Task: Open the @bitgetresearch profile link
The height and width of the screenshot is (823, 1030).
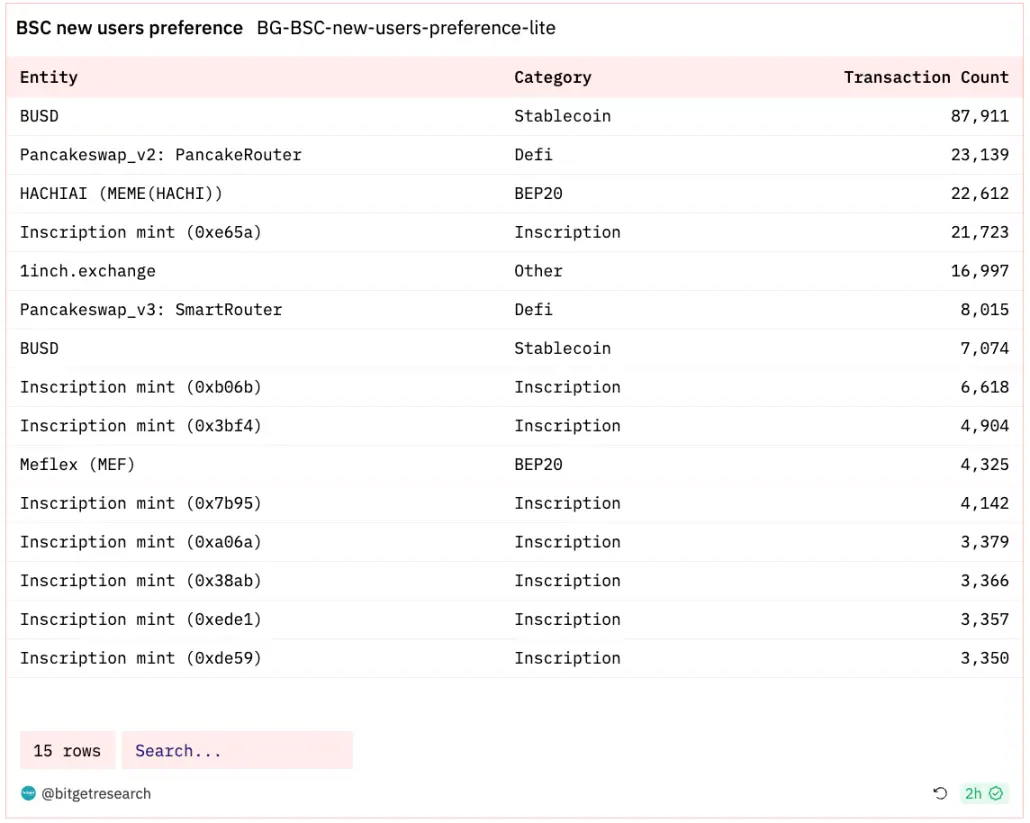Action: (x=96, y=794)
